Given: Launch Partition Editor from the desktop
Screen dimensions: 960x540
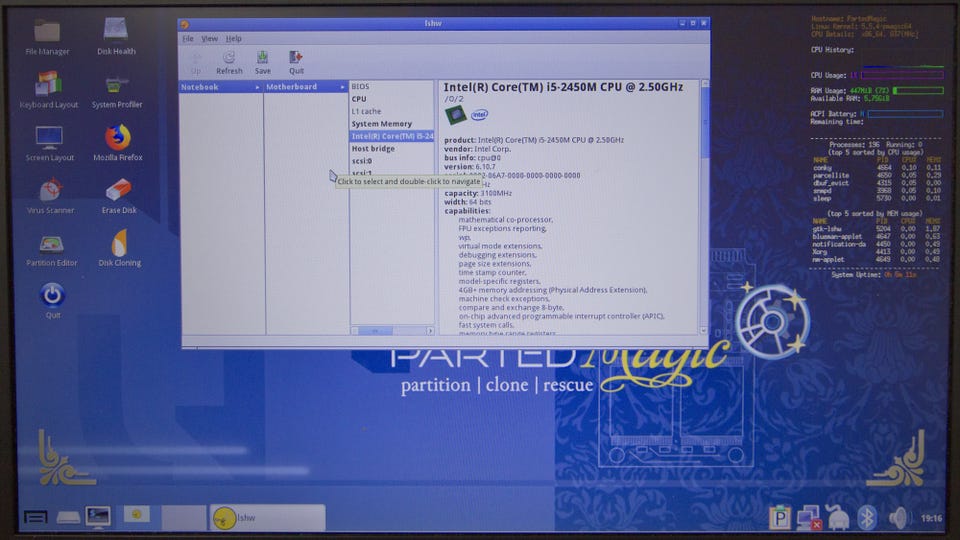Looking at the screenshot, I should (x=51, y=250).
